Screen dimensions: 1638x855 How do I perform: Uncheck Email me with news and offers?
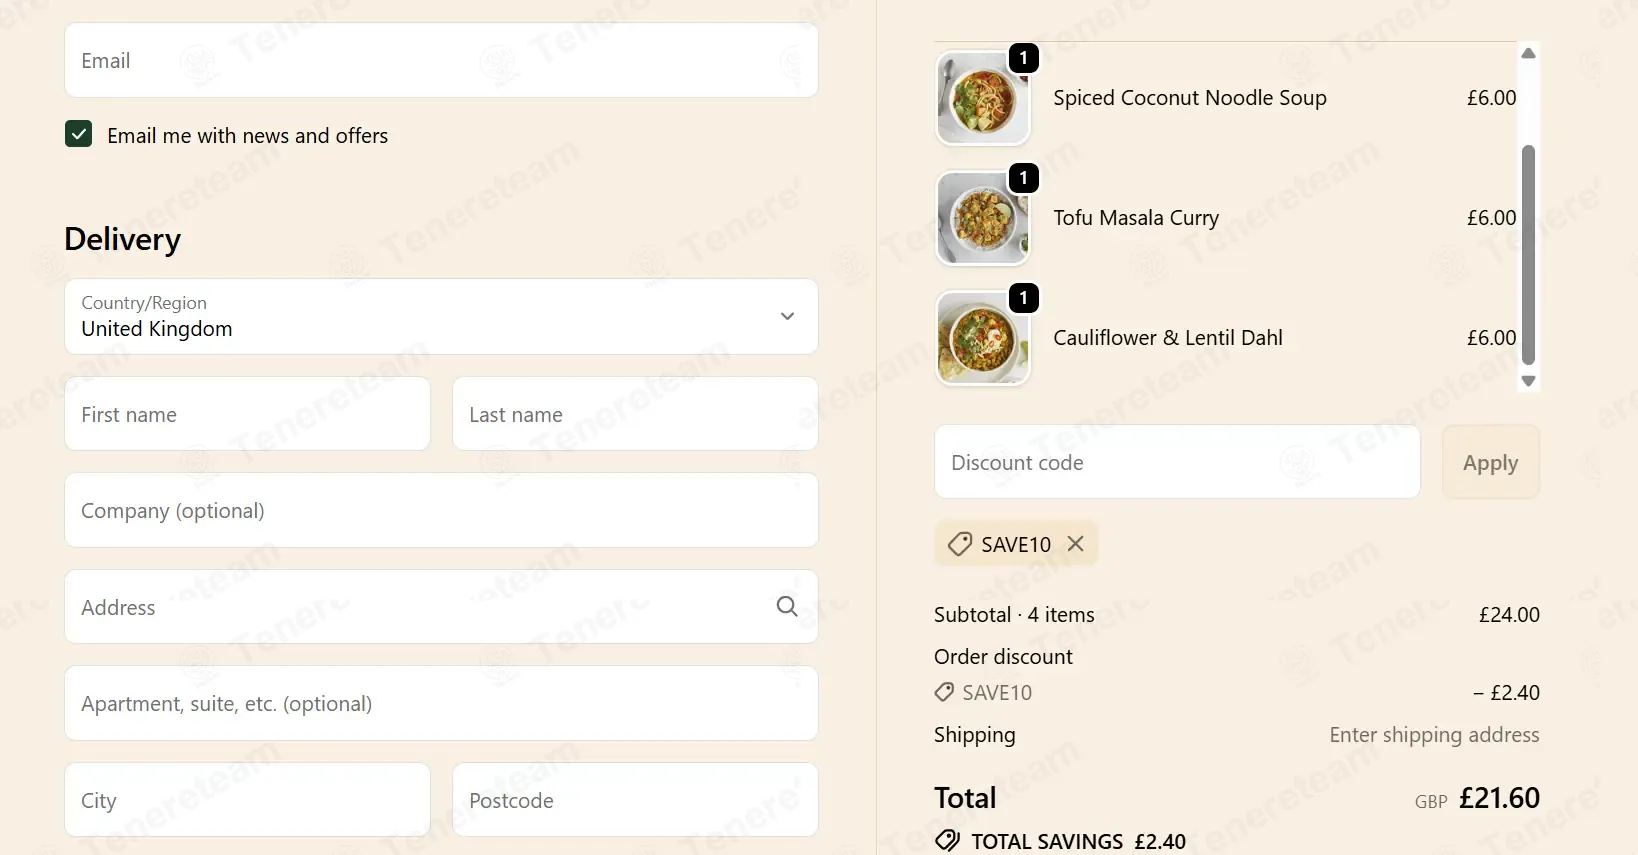[79, 134]
